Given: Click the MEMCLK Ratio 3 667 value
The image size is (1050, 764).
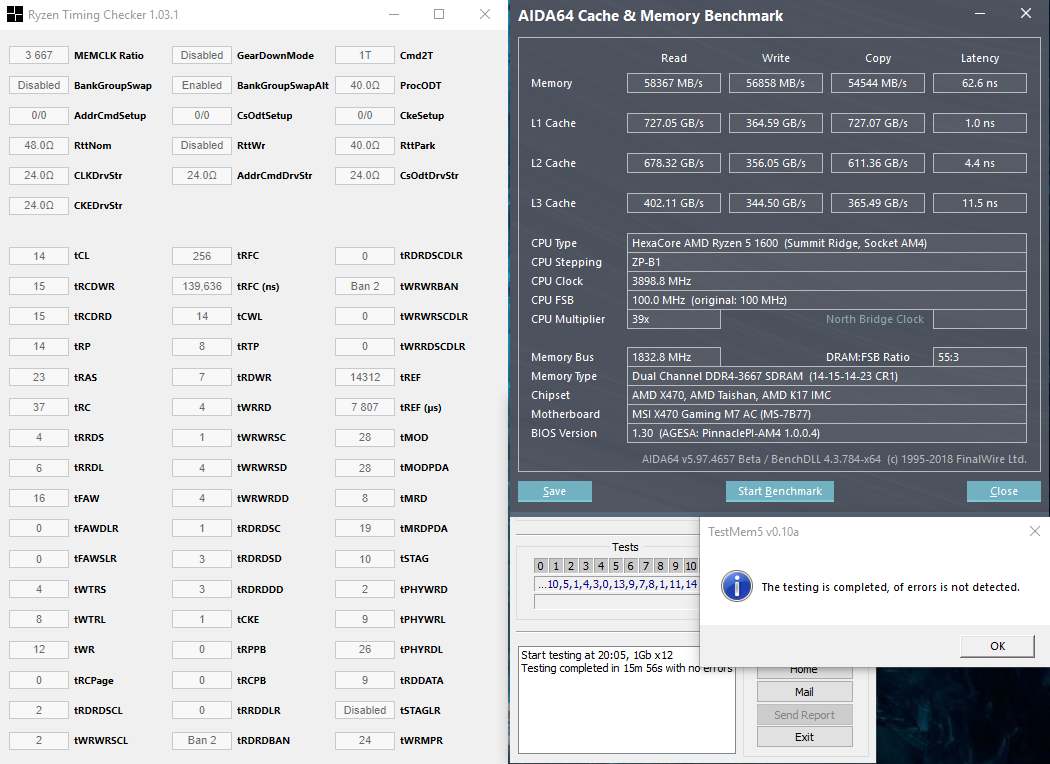Looking at the screenshot, I should [x=39, y=55].
